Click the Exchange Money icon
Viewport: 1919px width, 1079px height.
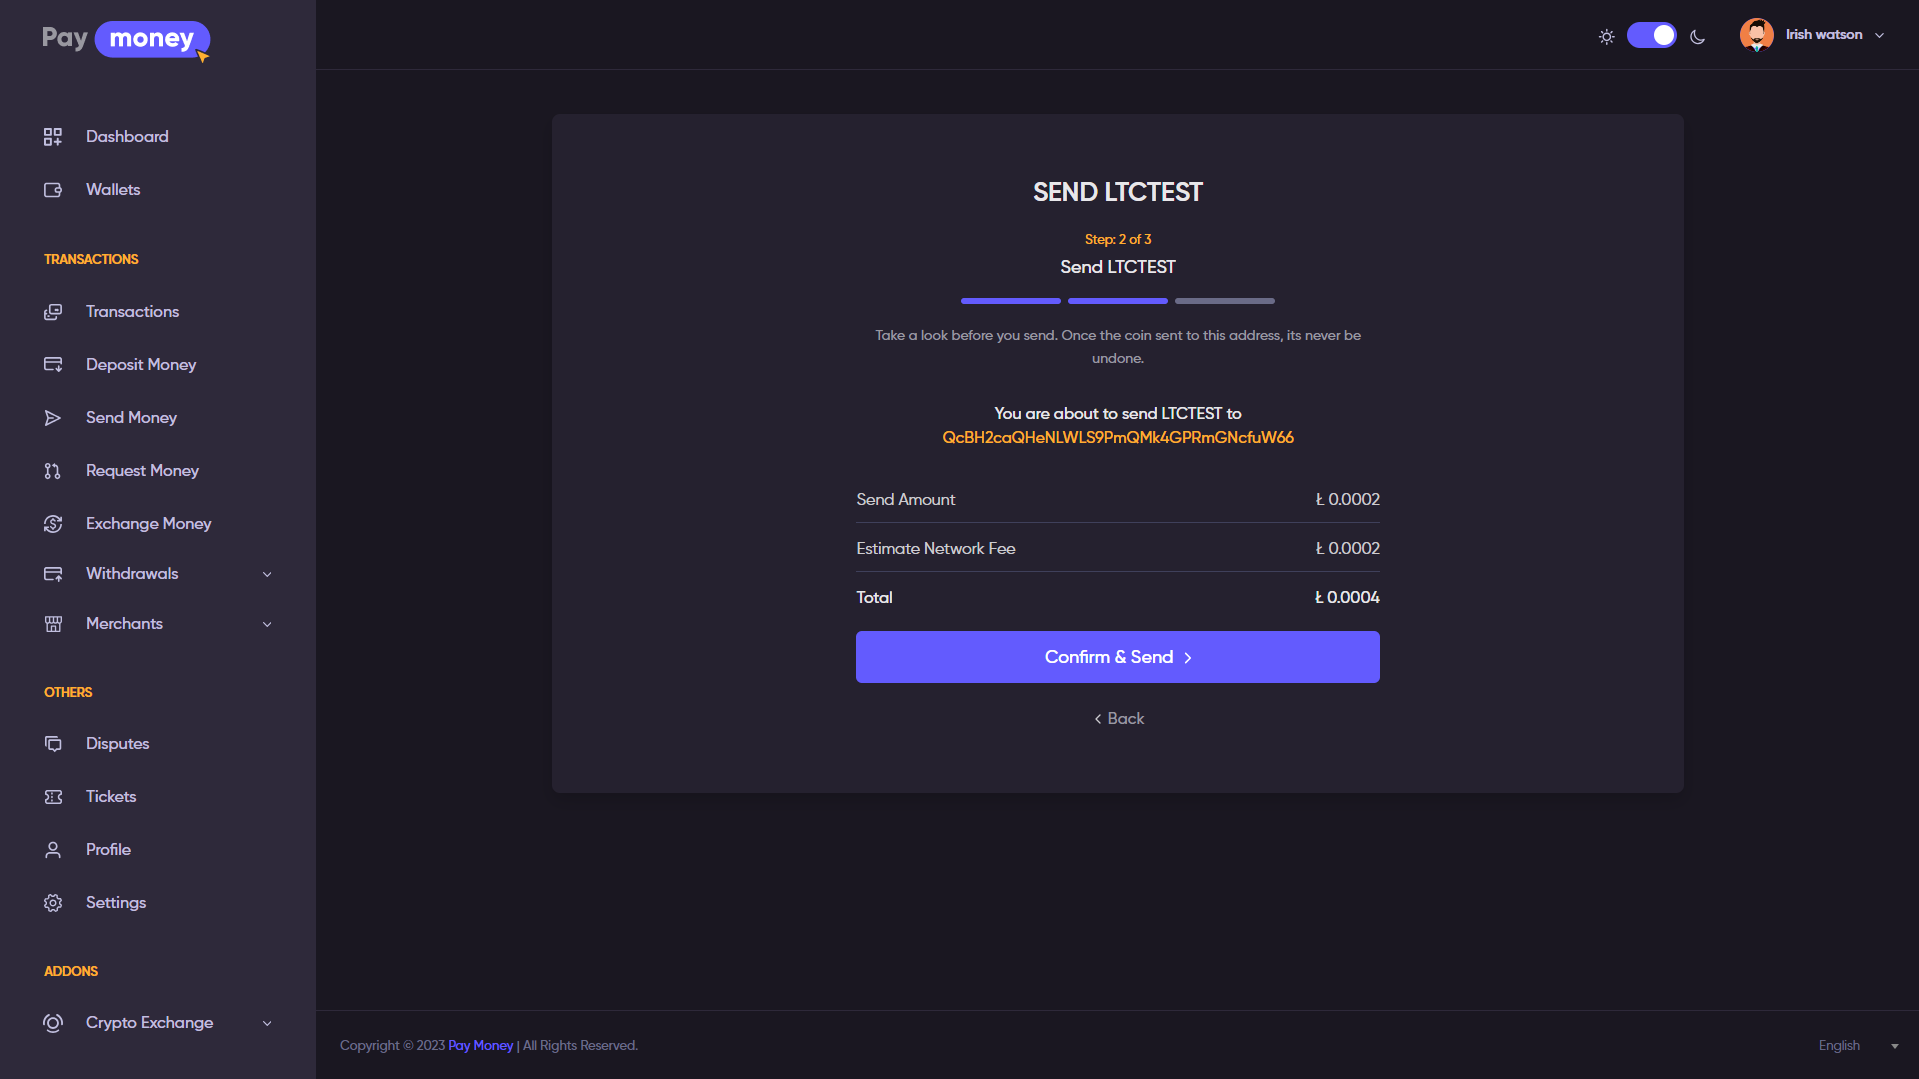tap(53, 524)
